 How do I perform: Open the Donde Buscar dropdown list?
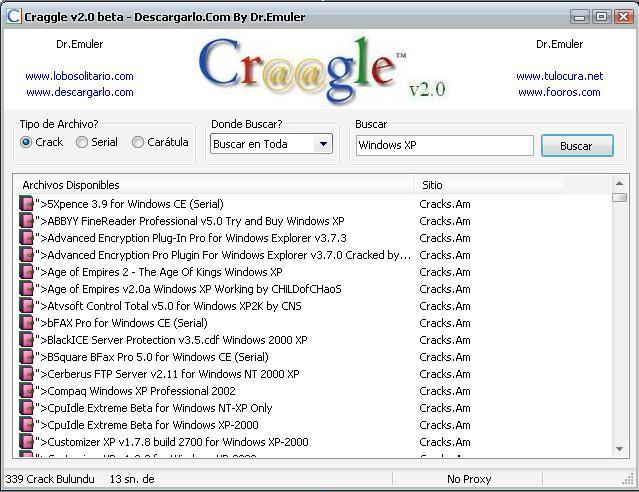point(323,144)
